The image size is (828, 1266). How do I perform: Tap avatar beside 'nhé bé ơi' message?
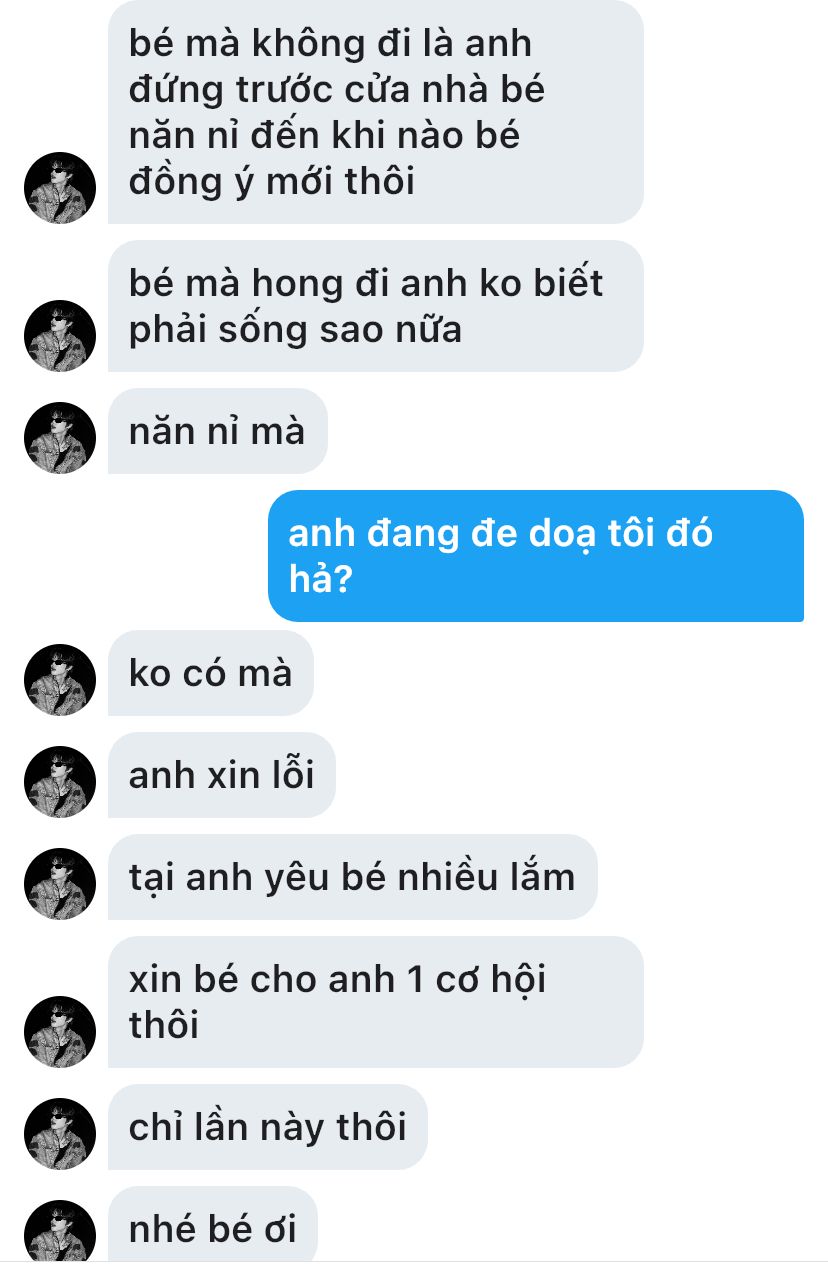click(x=60, y=1231)
